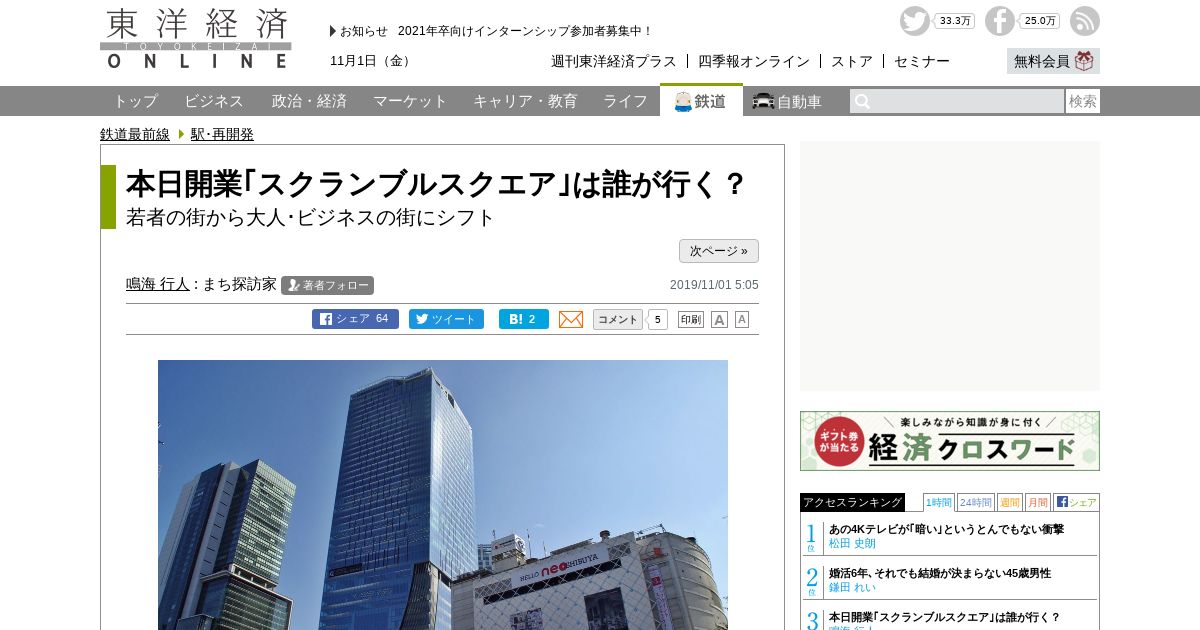Image resolution: width=1200 pixels, height=630 pixels.
Task: Click the Shibuya skyscraper article photo
Action: coord(443,495)
